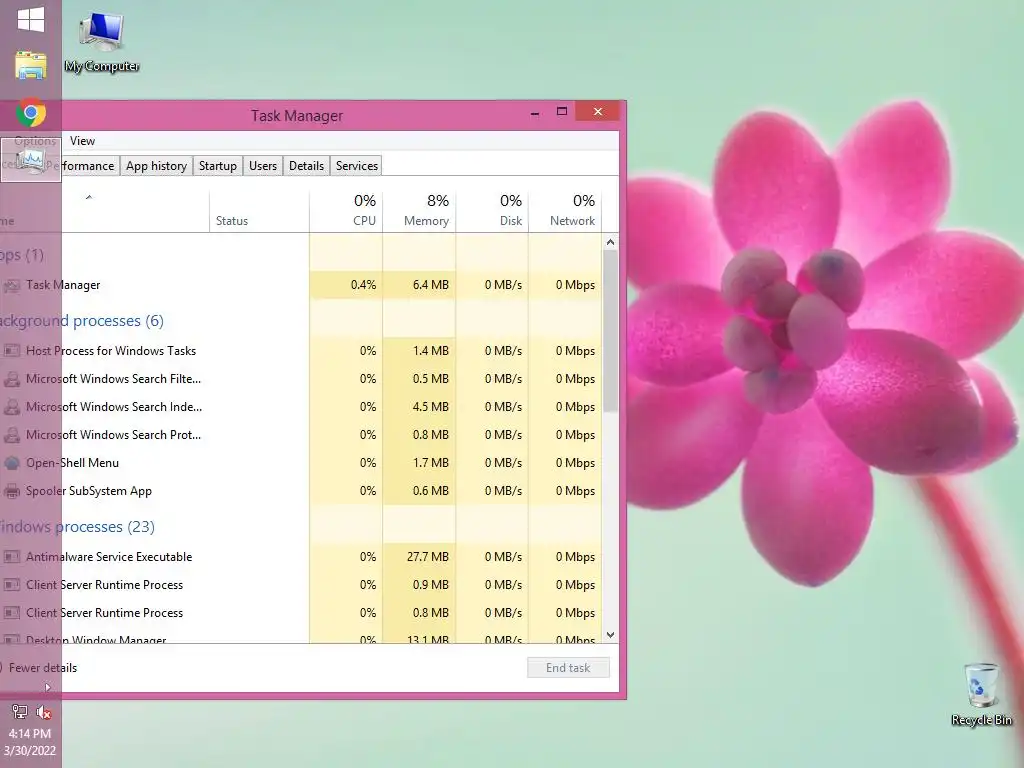Maximize the Task Manager window
Viewport: 1024px width, 768px height.
point(562,112)
